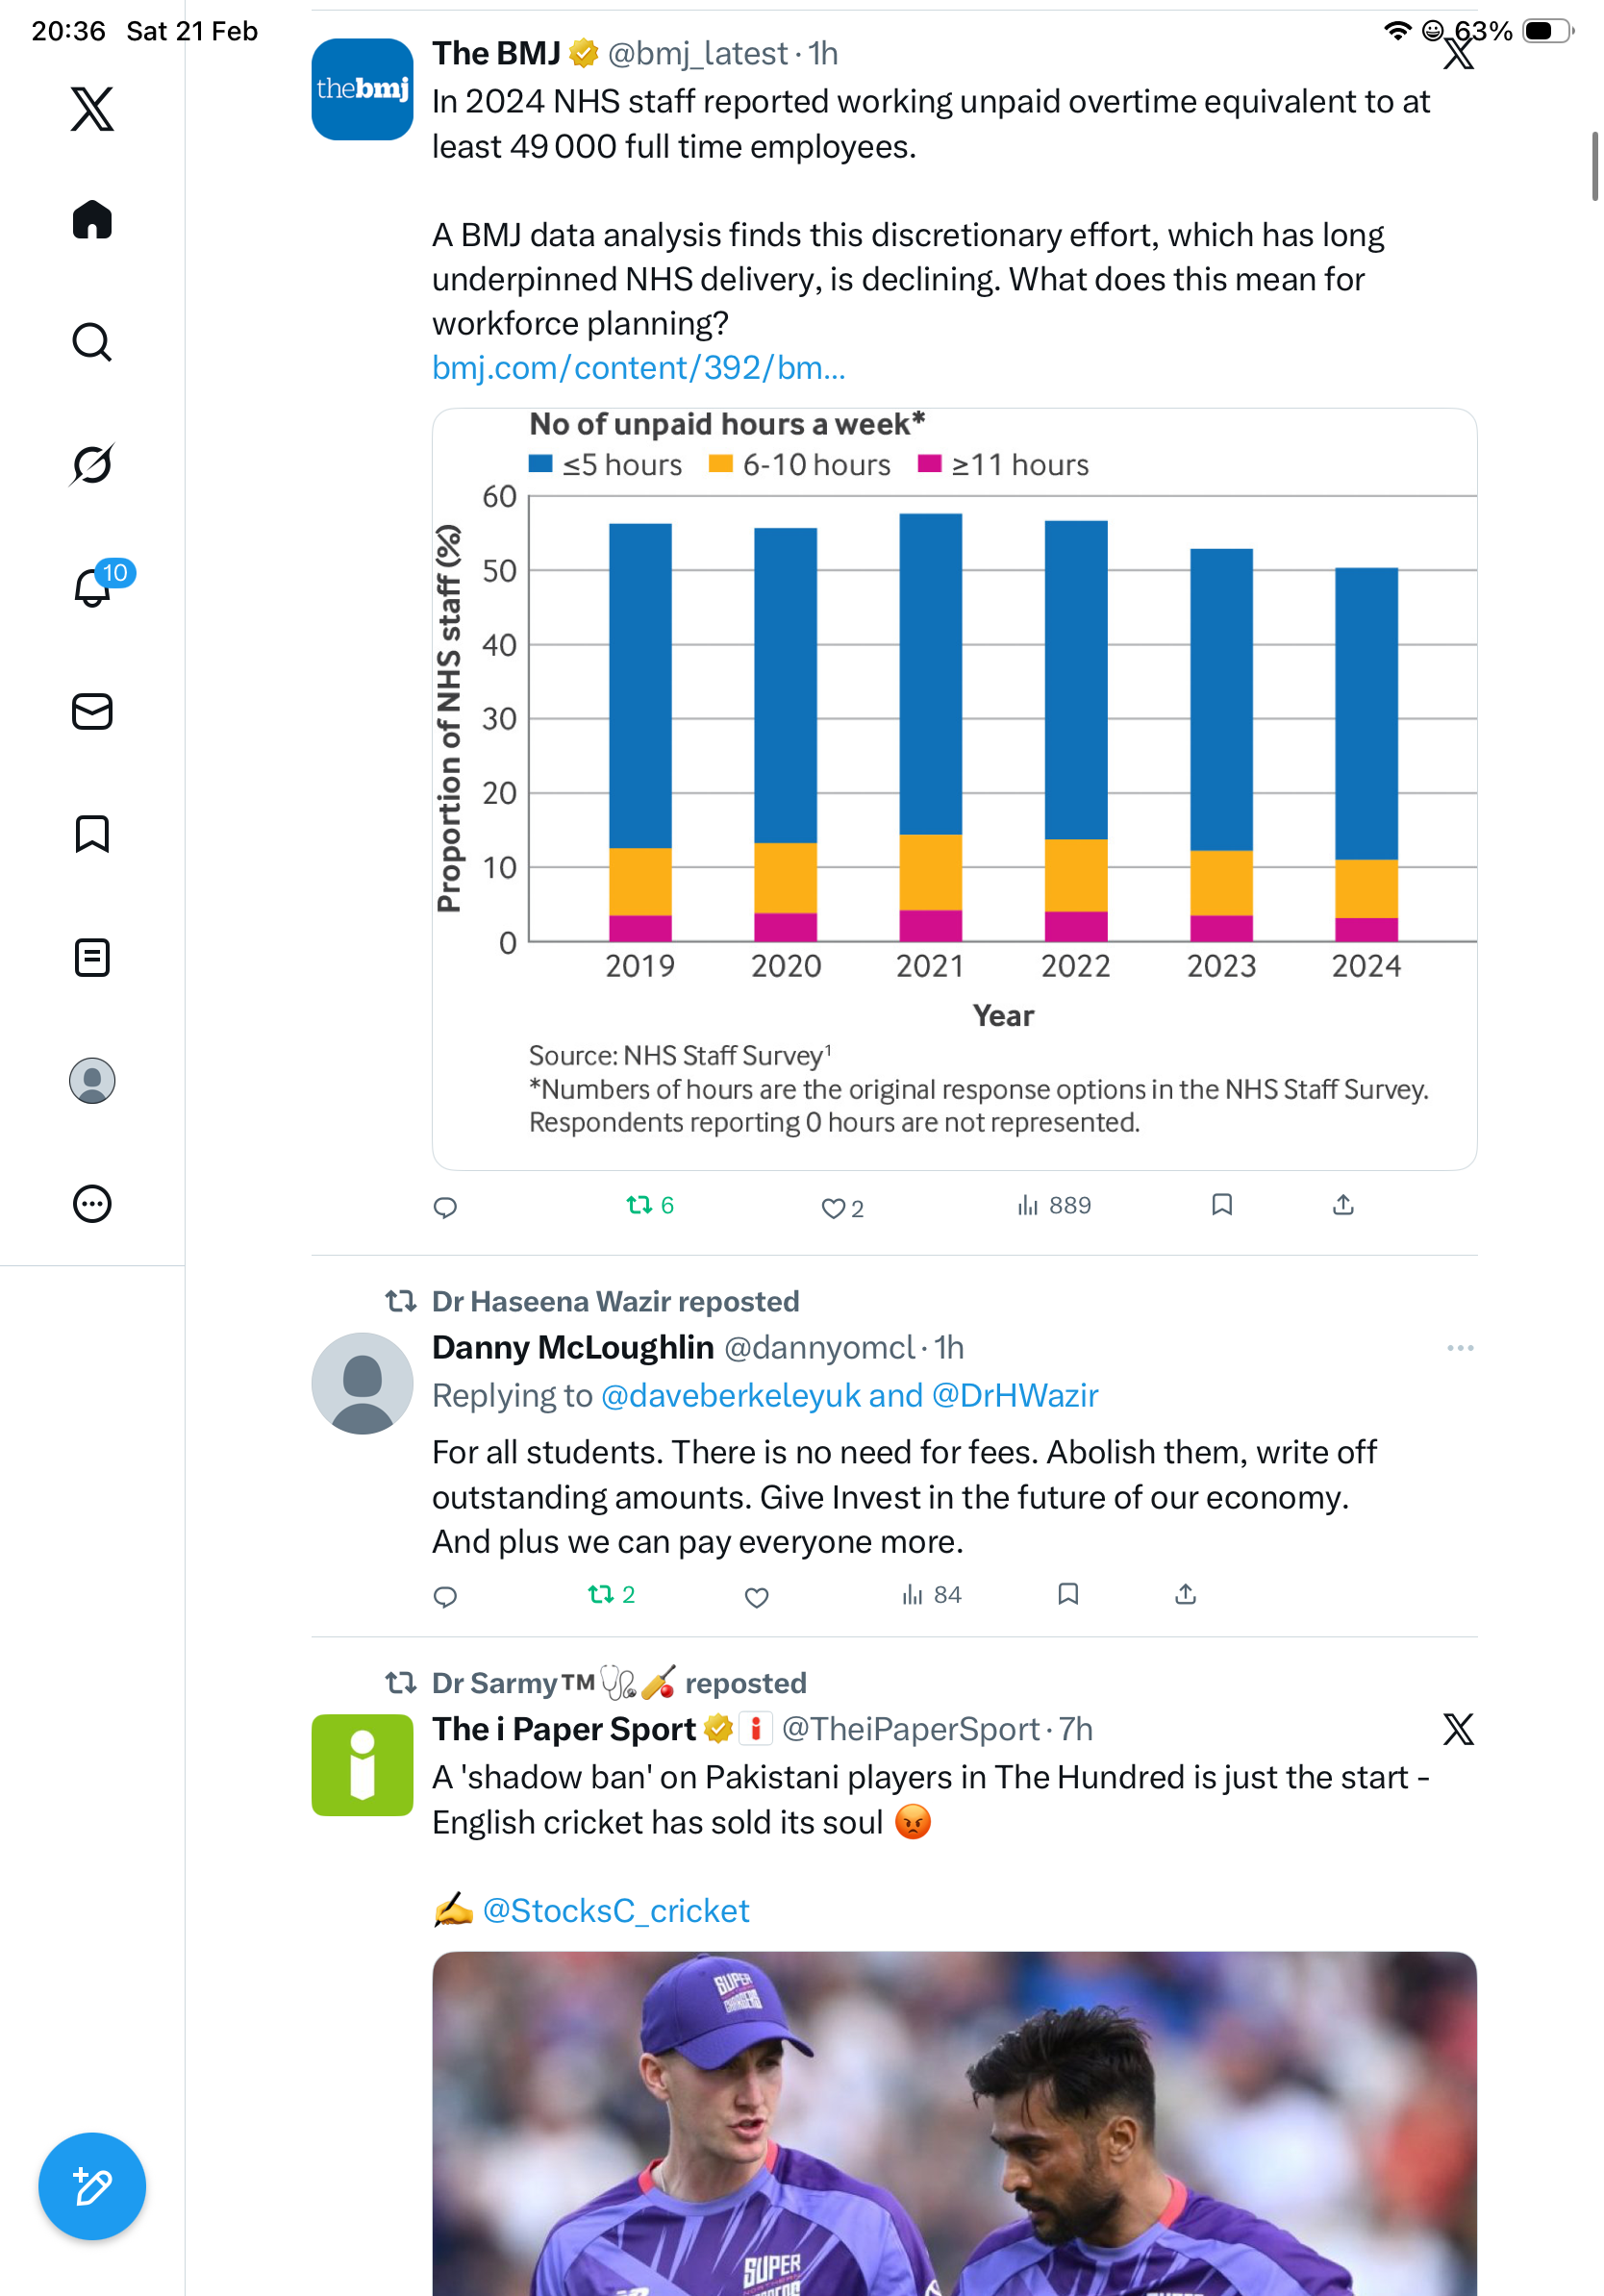Open the bmj.com article link
Image resolution: width=1604 pixels, height=2296 pixels.
pos(638,368)
